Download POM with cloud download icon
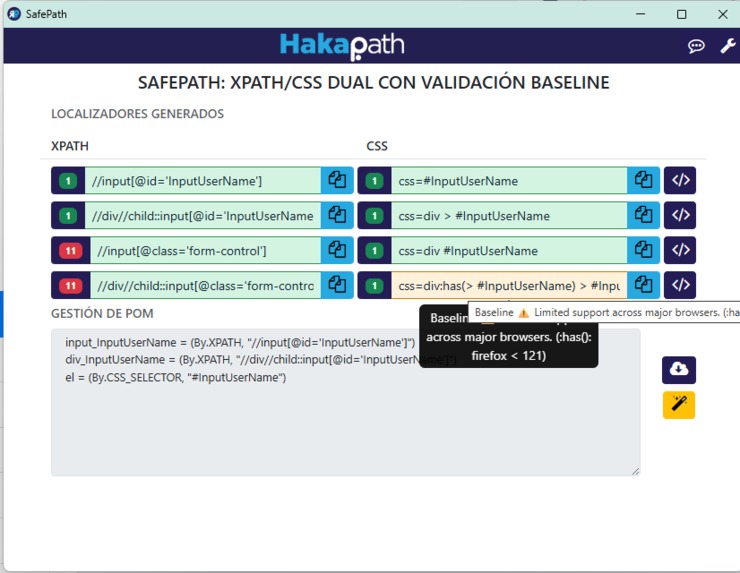The height and width of the screenshot is (573, 740). coord(679,370)
